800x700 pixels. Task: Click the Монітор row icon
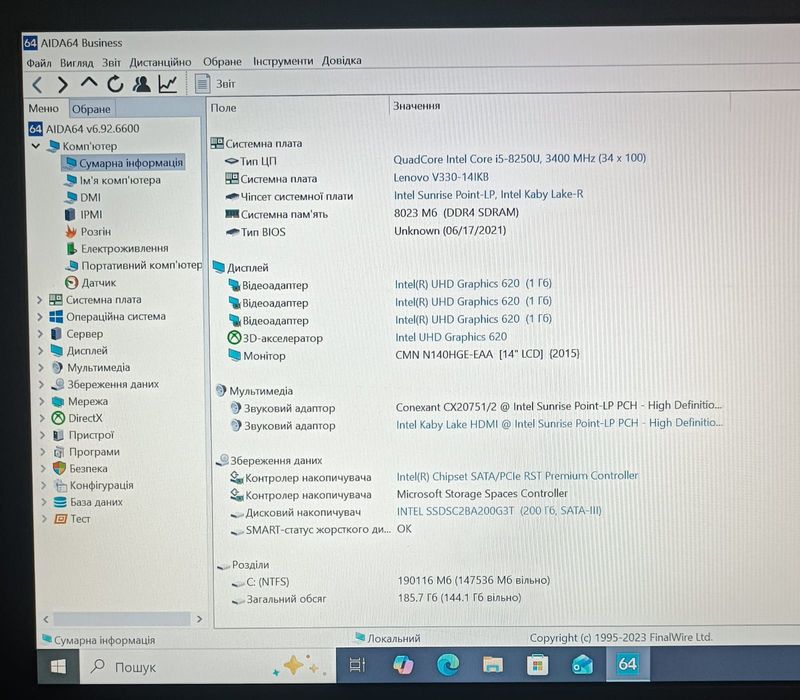pos(235,356)
